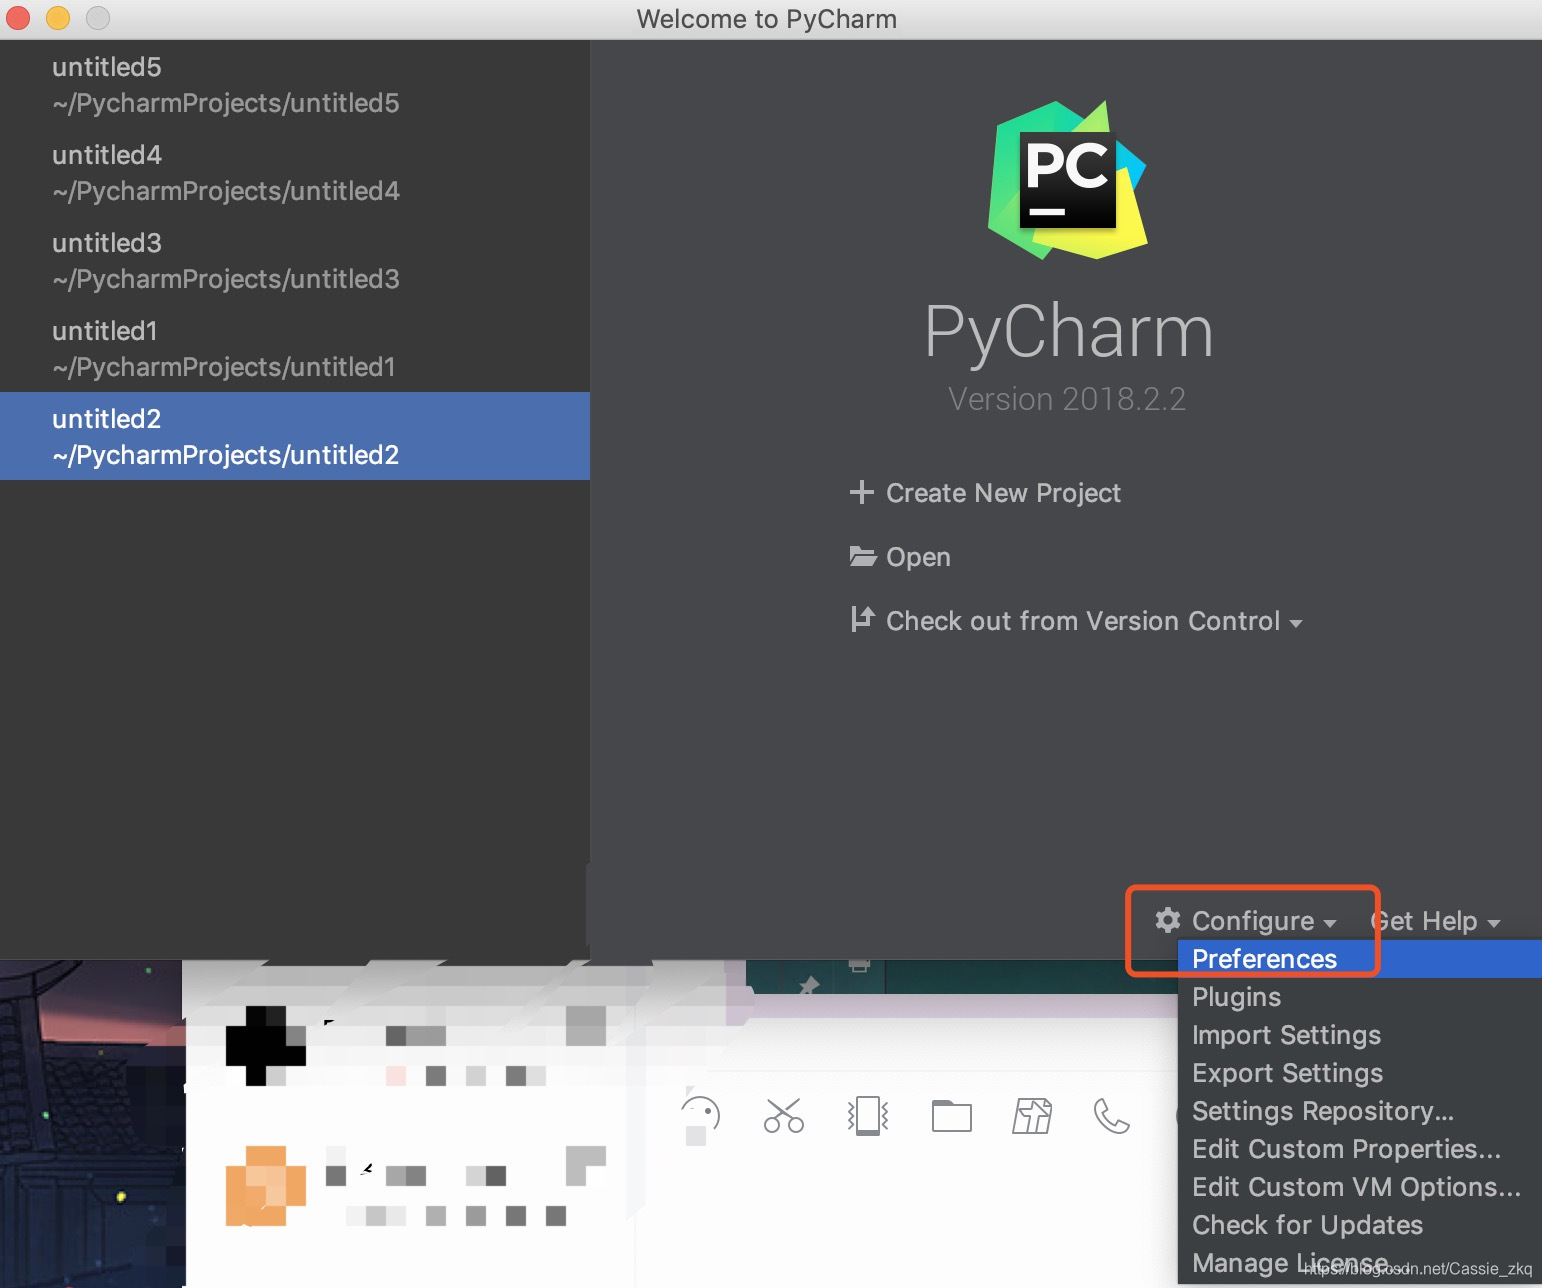The height and width of the screenshot is (1288, 1542).
Task: Select Preferences from the Configure menu
Action: point(1263,958)
